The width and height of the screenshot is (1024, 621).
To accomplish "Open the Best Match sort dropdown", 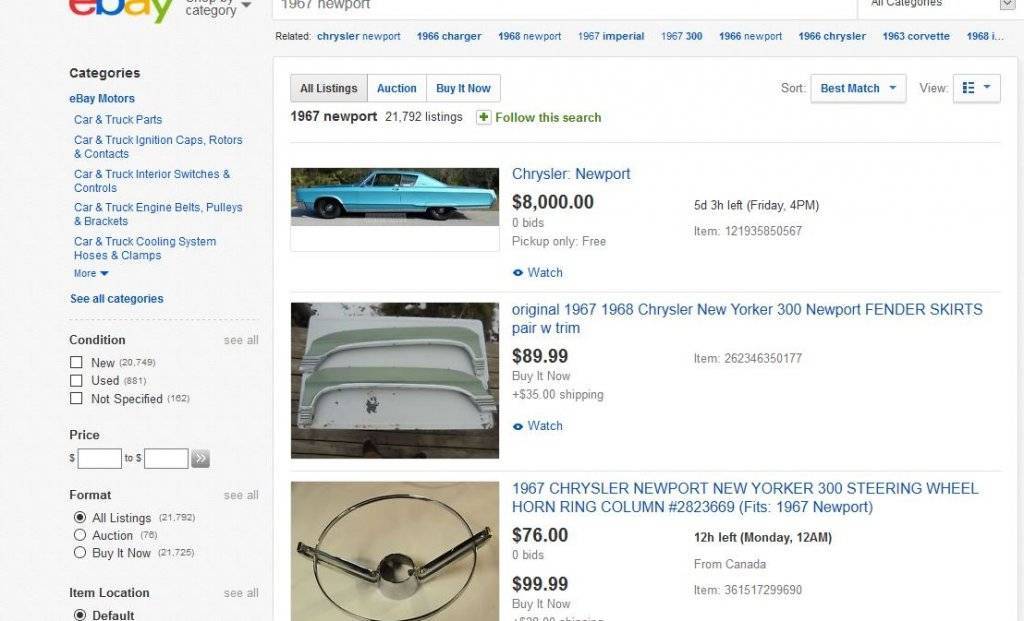I will tap(858, 88).
